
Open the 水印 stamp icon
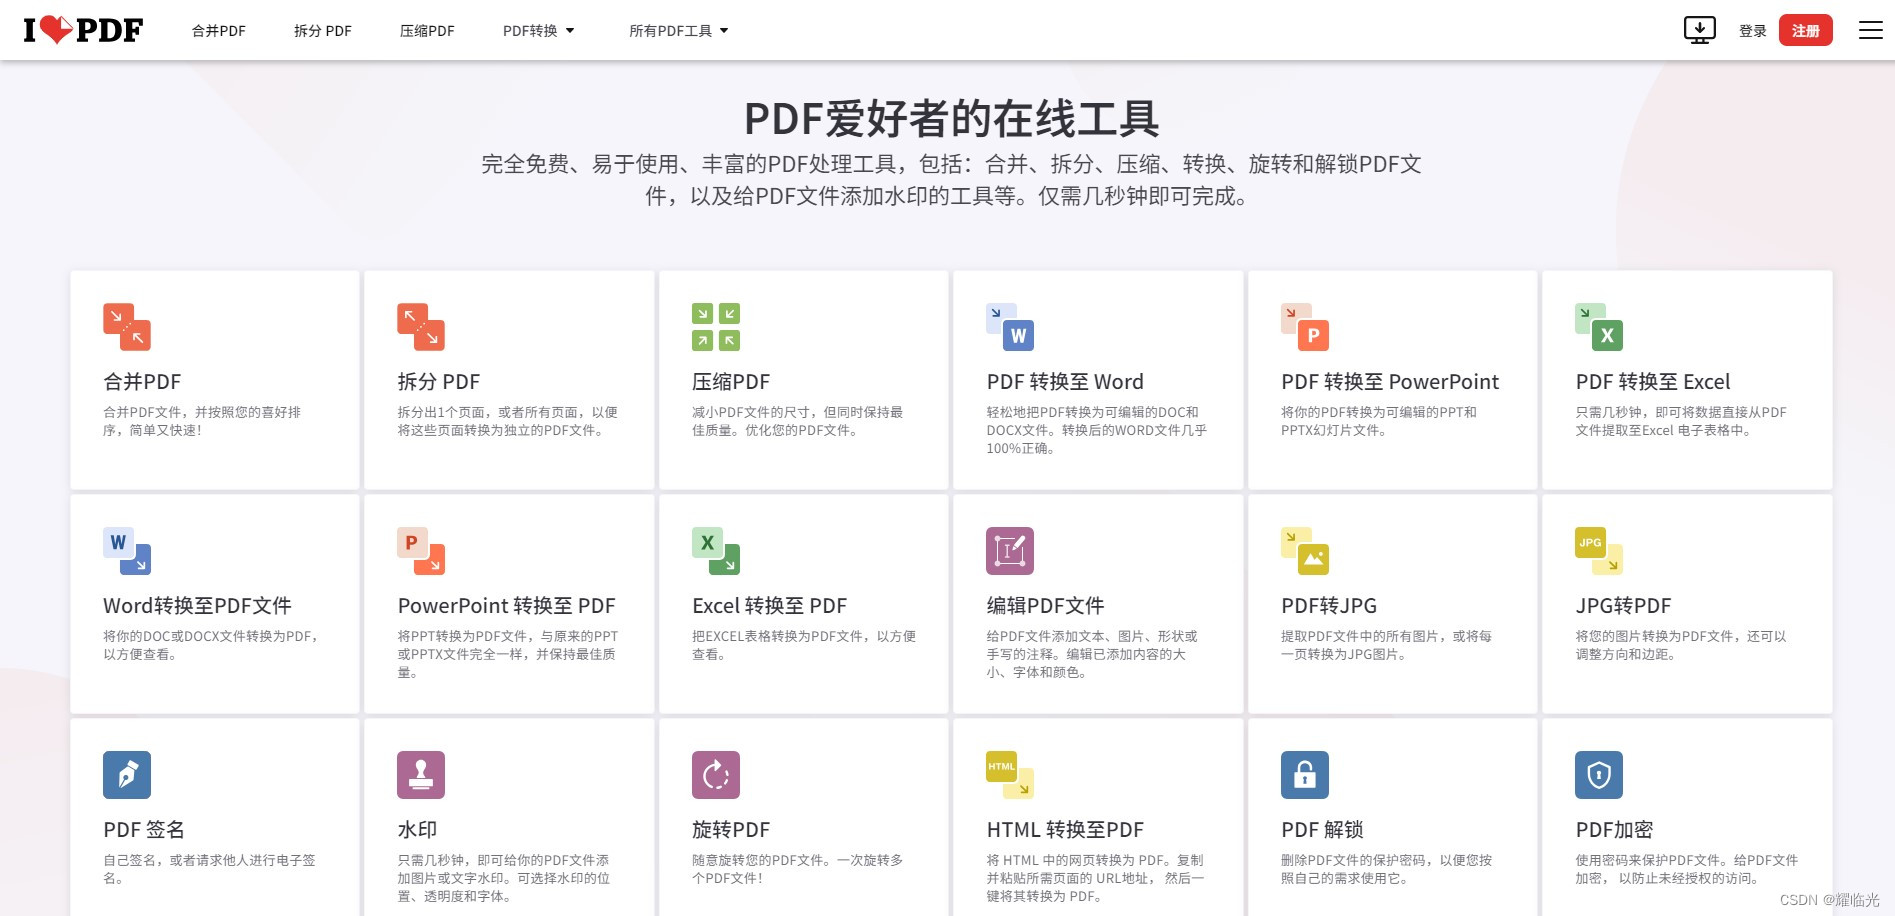tap(421, 775)
